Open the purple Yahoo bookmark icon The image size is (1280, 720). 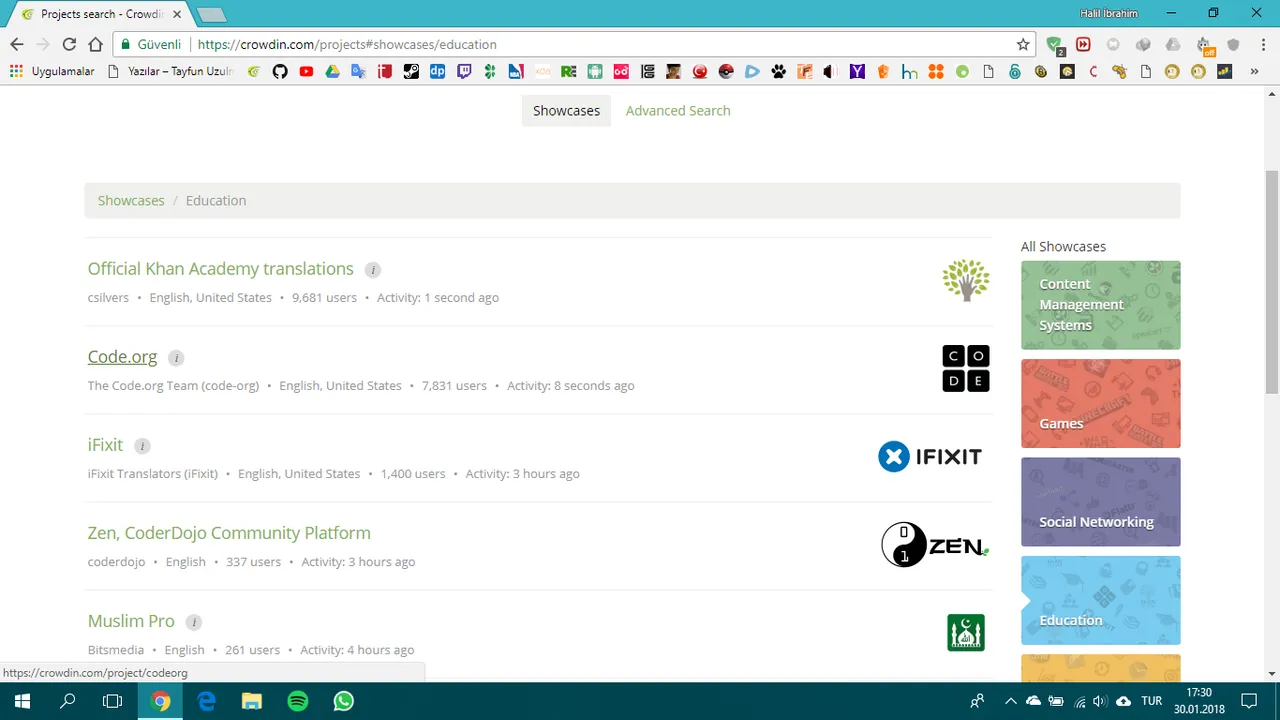coord(857,72)
